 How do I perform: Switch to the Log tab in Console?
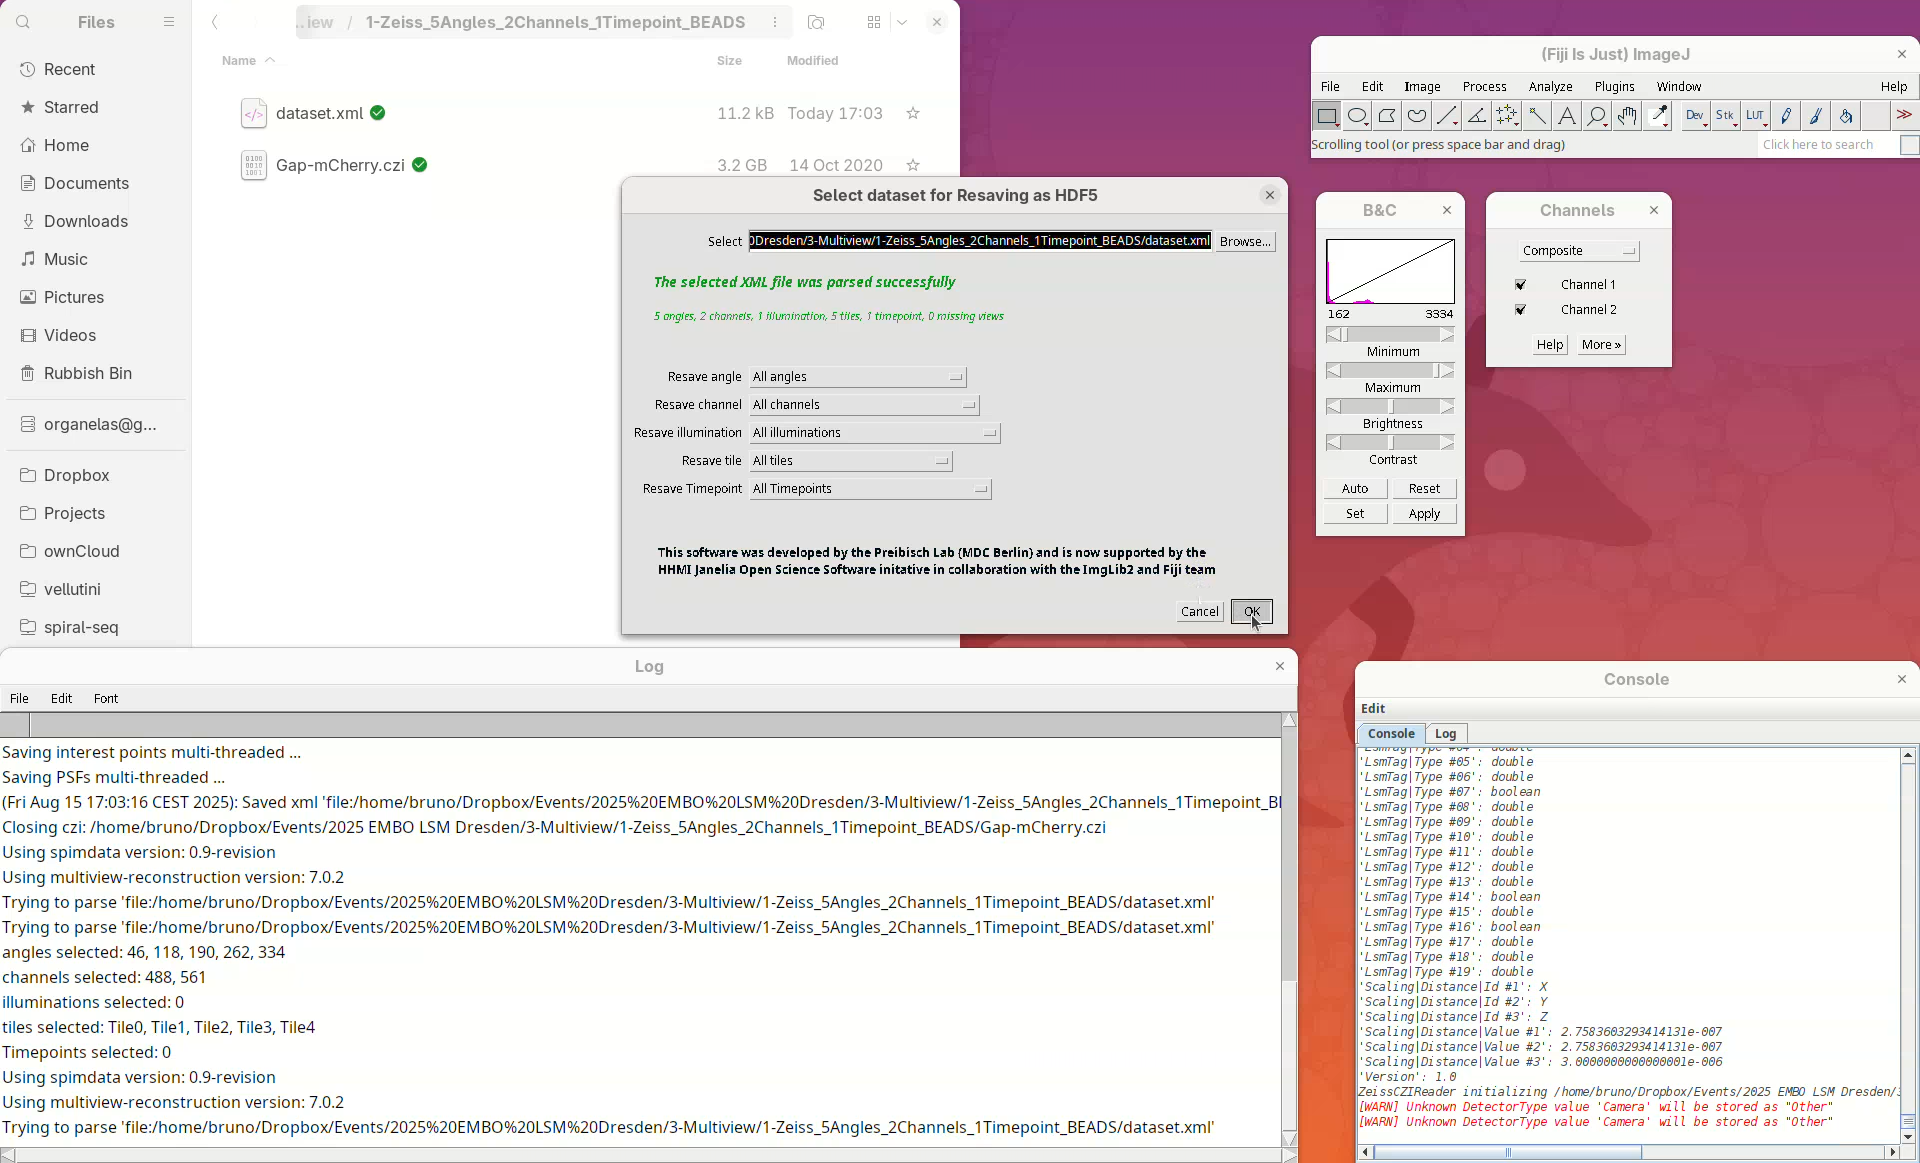click(1445, 734)
